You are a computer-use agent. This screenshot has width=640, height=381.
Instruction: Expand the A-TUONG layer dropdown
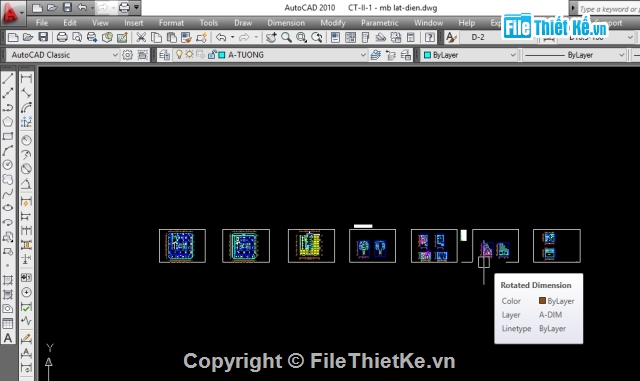point(363,55)
